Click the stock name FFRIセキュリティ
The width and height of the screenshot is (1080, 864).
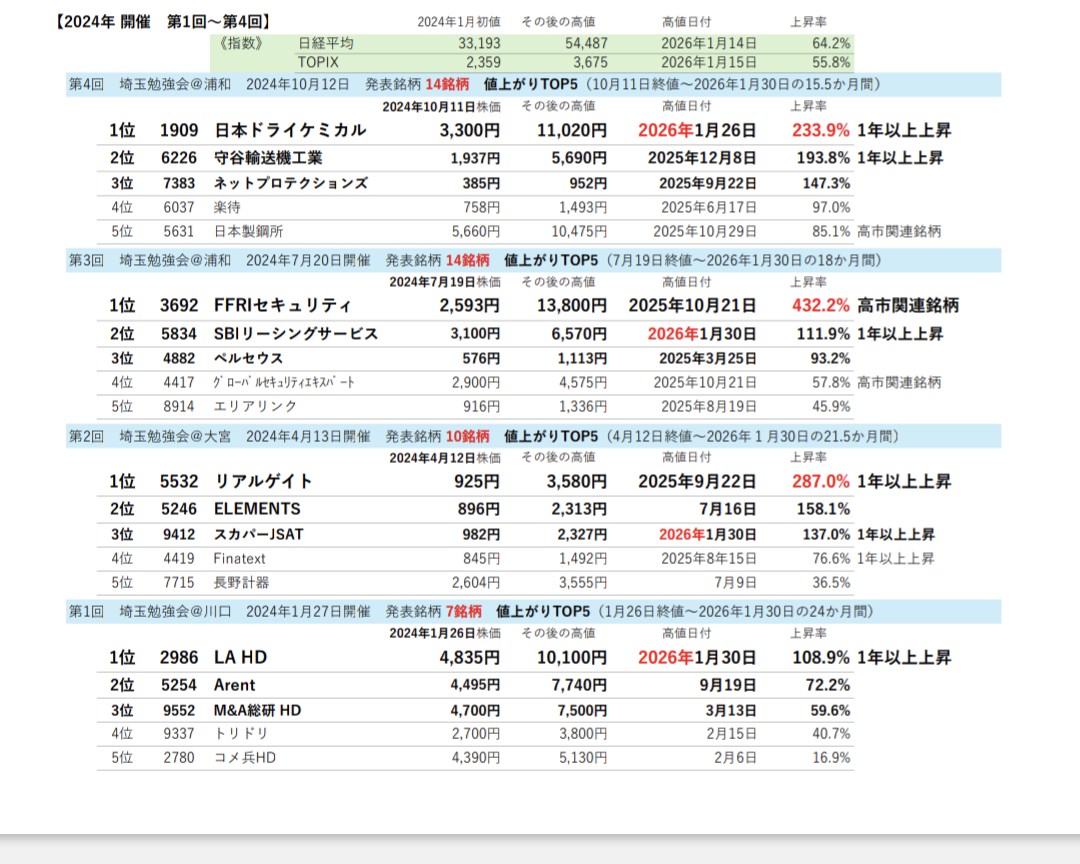[x=282, y=305]
